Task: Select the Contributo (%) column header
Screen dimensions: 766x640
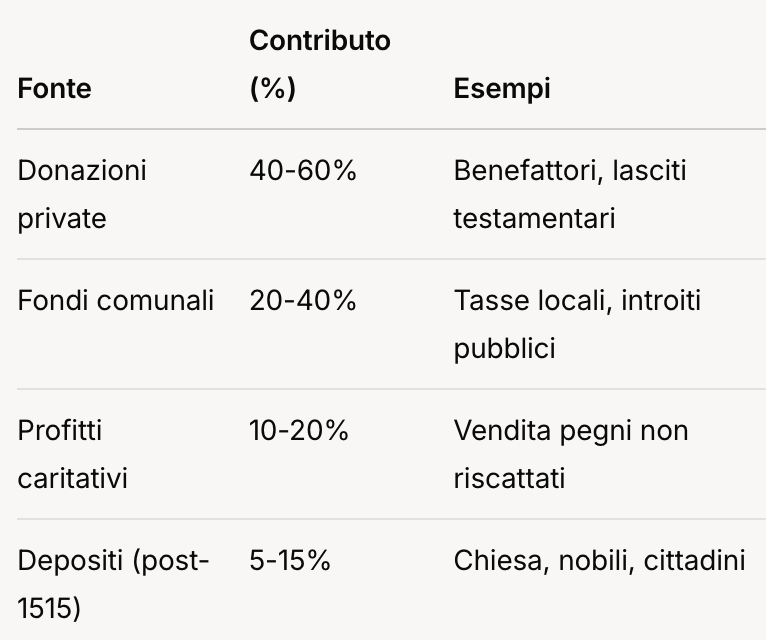Action: coord(319,65)
